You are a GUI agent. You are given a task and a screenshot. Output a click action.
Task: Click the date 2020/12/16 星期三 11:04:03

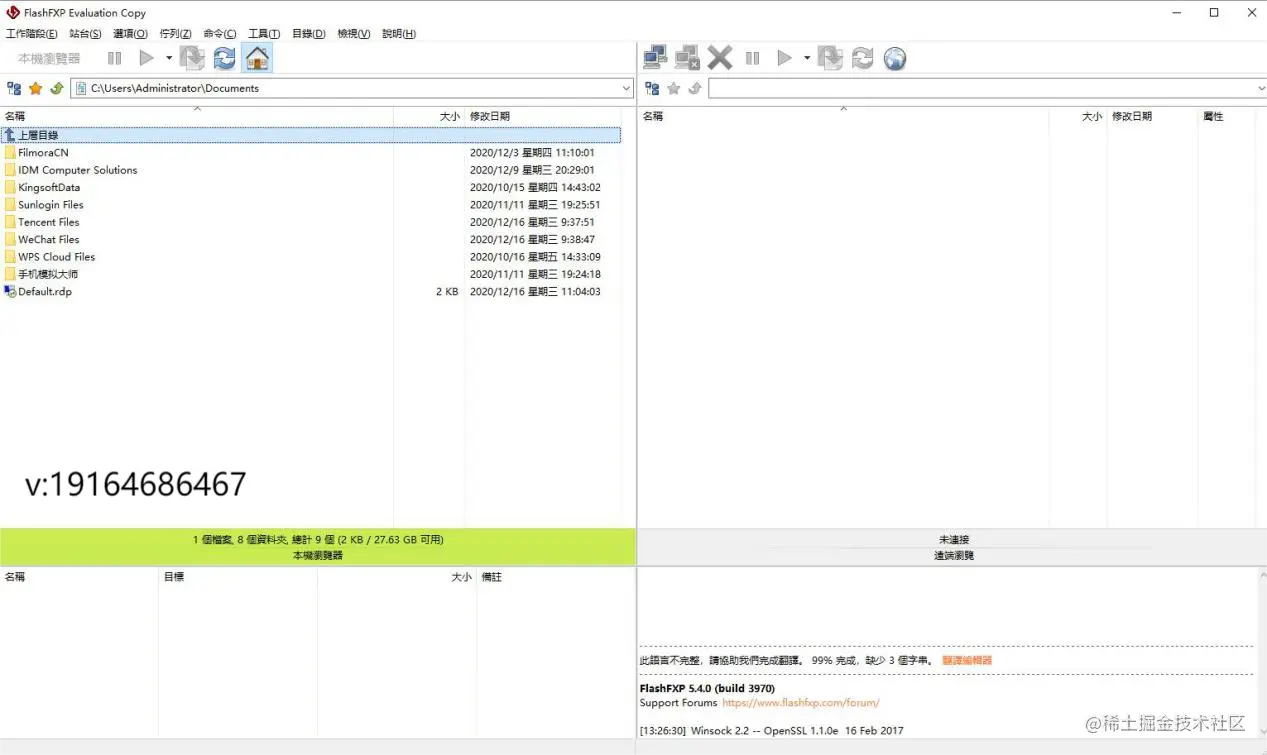535,292
